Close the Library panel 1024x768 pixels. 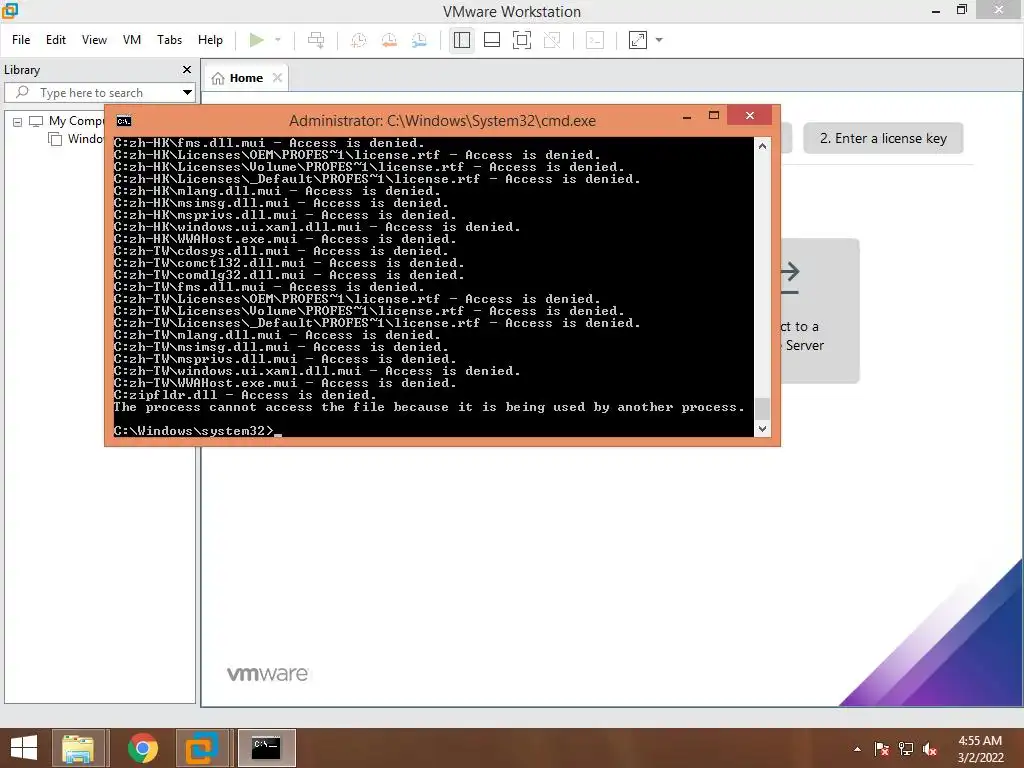(187, 69)
